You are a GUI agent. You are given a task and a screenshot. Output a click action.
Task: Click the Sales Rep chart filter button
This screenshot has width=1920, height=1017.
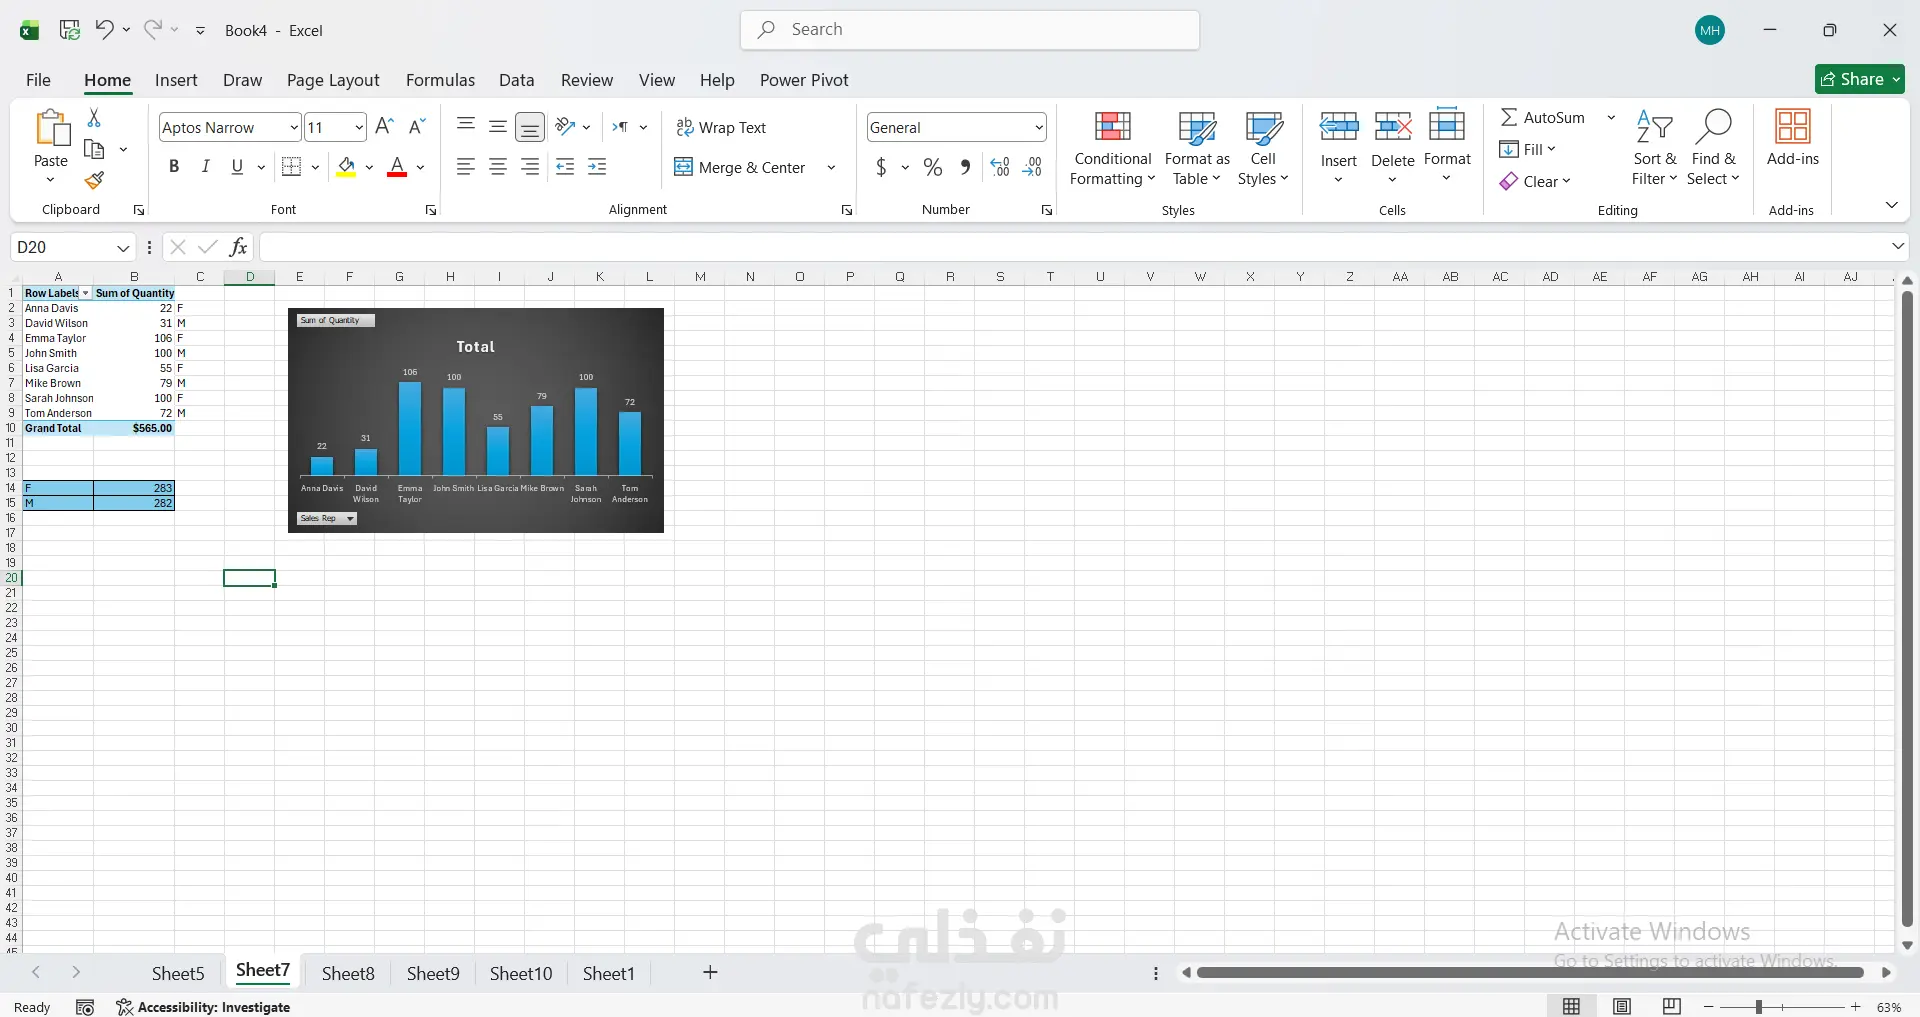tap(327, 518)
